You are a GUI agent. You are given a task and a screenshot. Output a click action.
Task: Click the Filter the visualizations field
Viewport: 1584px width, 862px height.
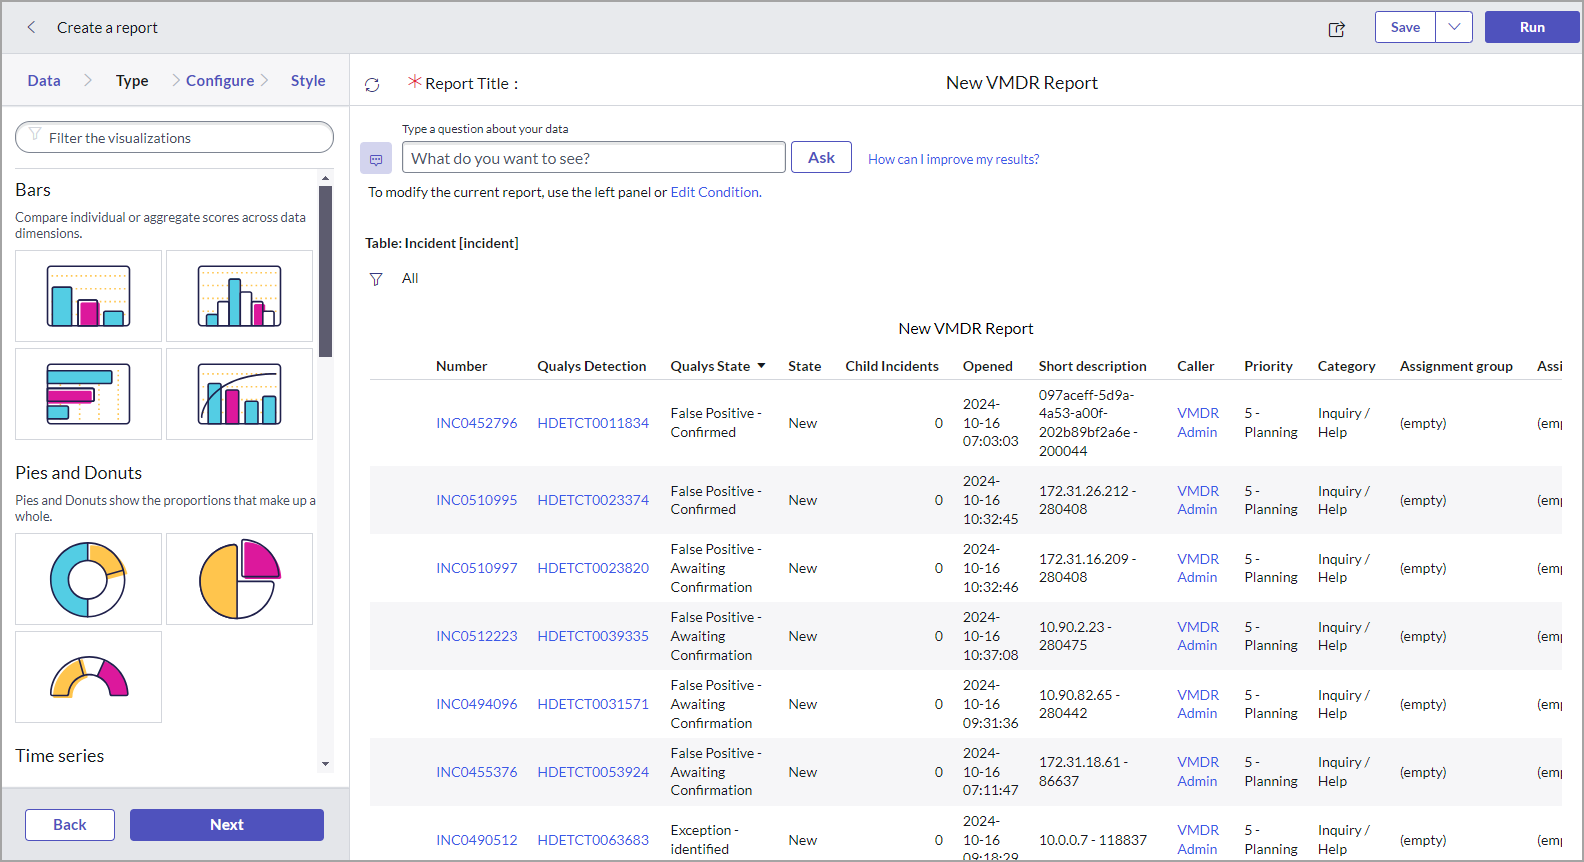175,138
